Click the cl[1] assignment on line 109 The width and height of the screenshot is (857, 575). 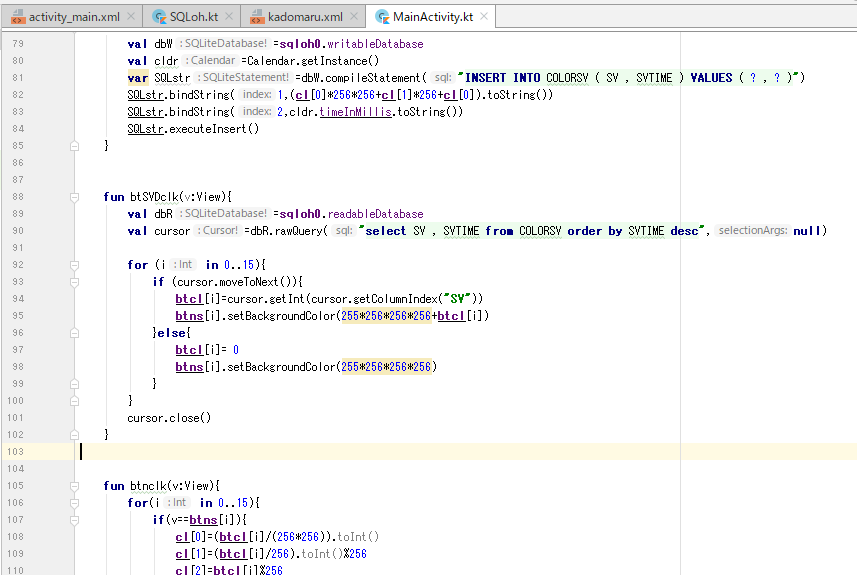pos(271,554)
